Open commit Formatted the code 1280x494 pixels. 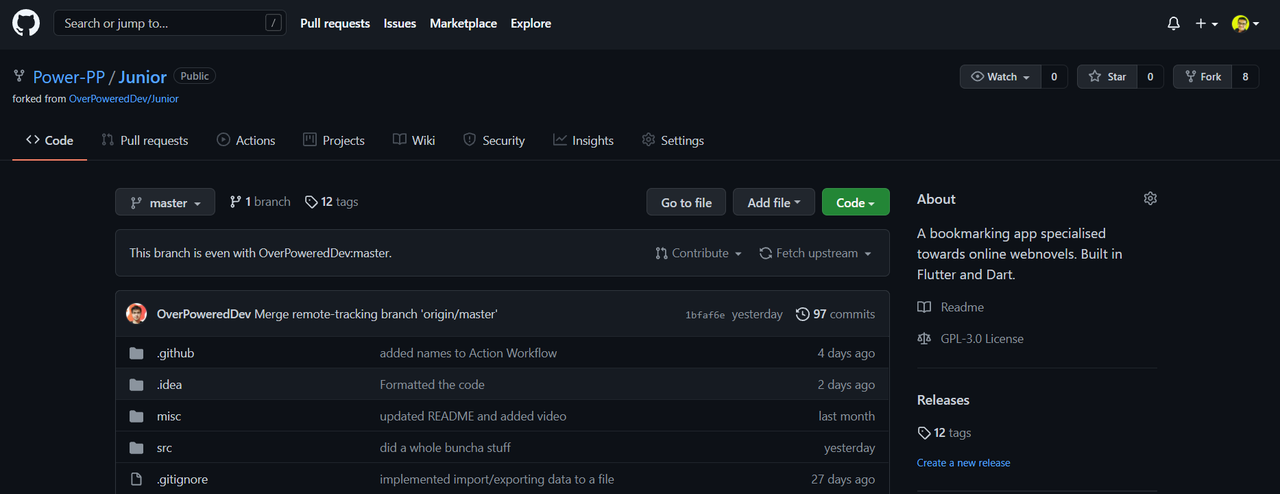coord(432,384)
